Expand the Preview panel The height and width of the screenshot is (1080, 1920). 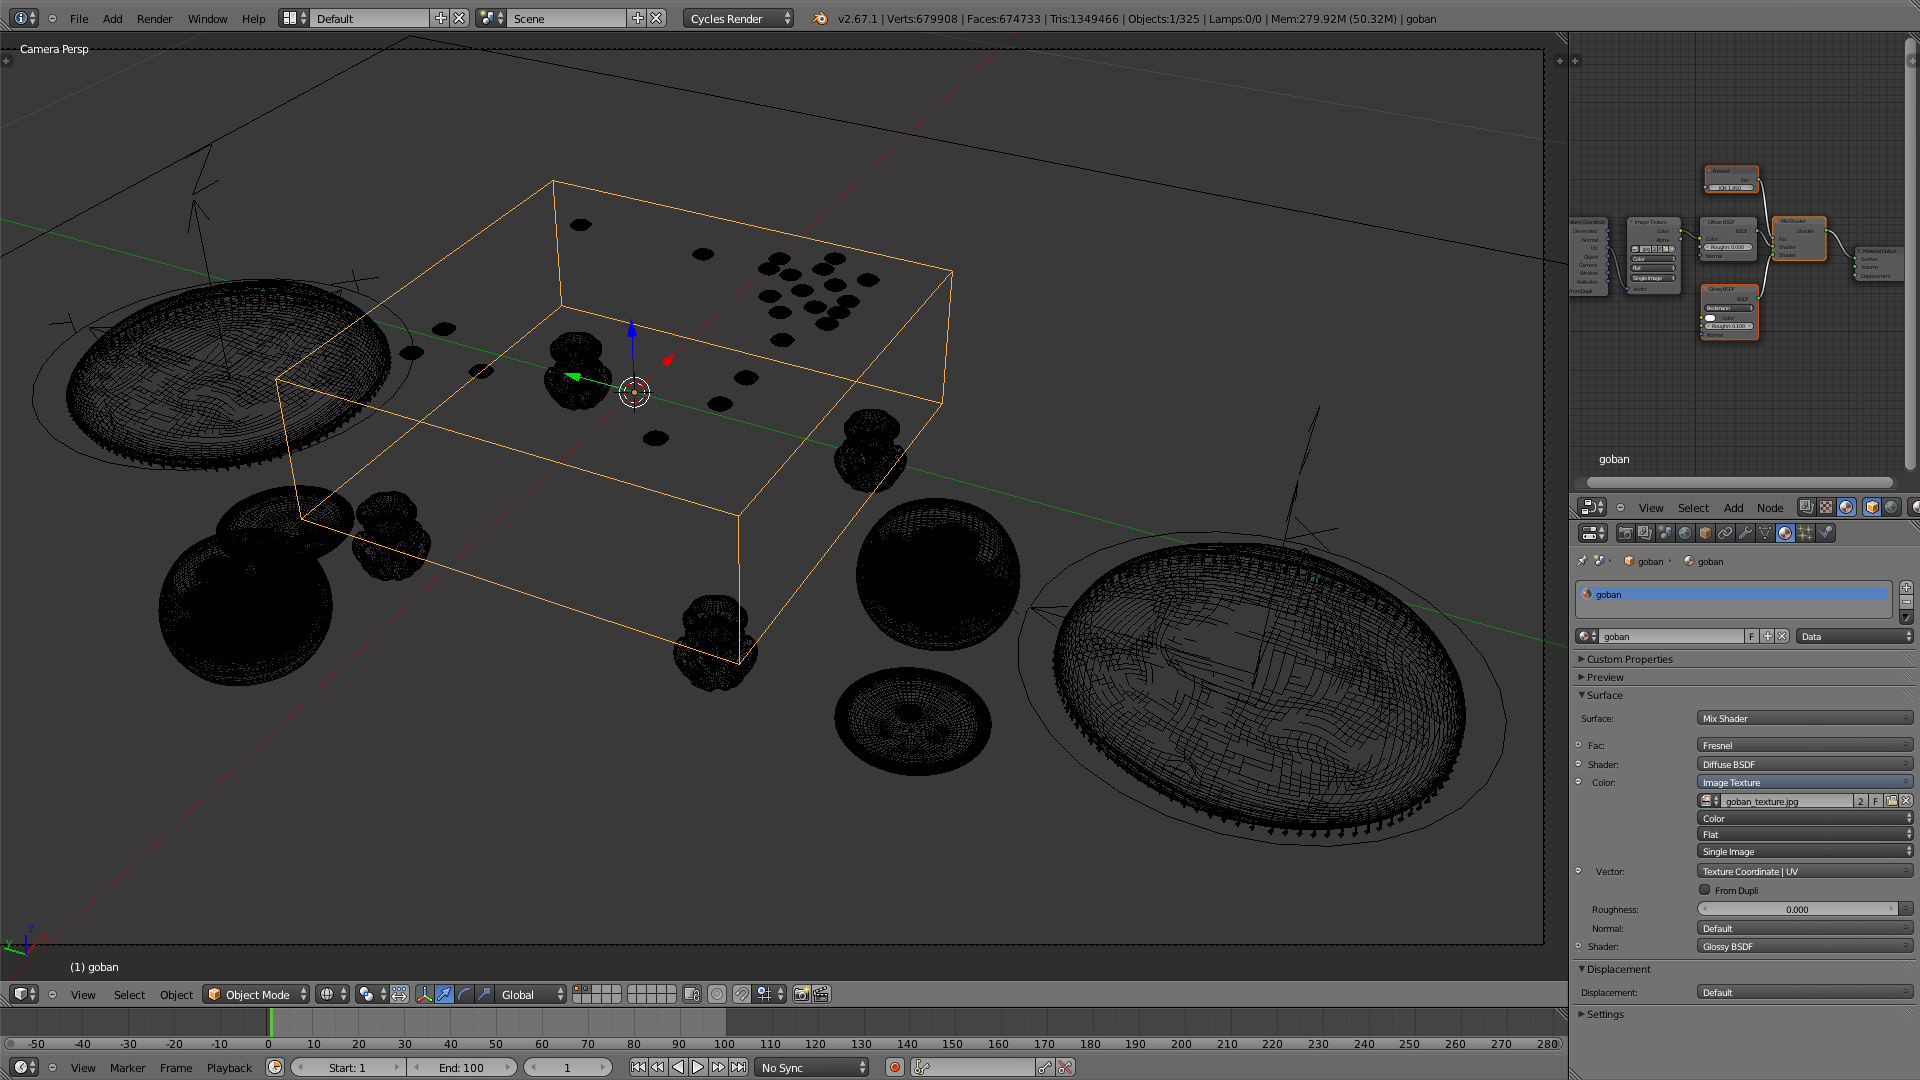(1604, 677)
